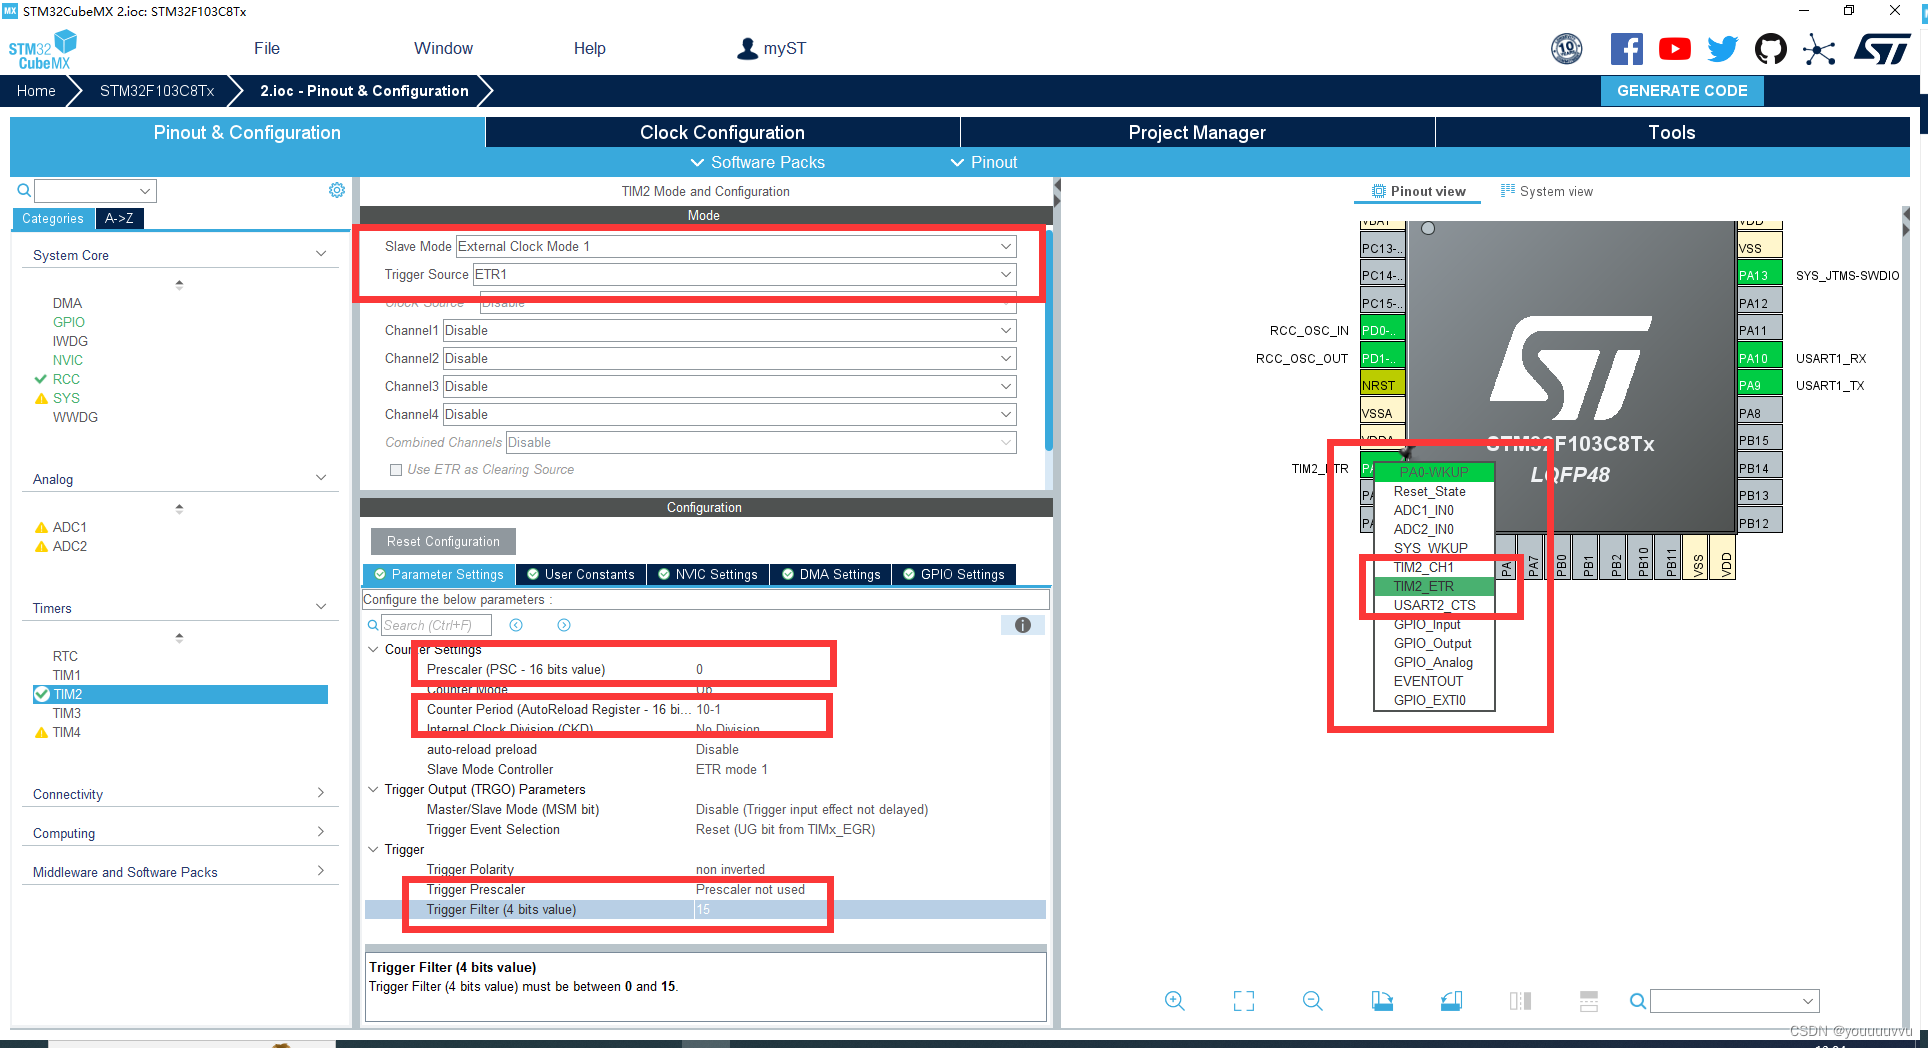This screenshot has width=1928, height=1048.
Task: Go to previous parameter search result
Action: click(516, 625)
